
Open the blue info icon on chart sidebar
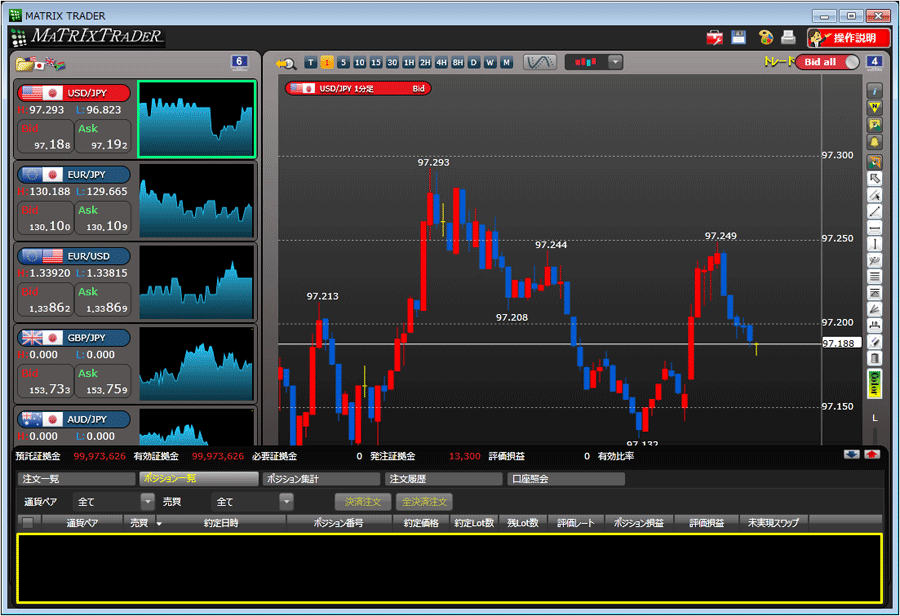[874, 91]
